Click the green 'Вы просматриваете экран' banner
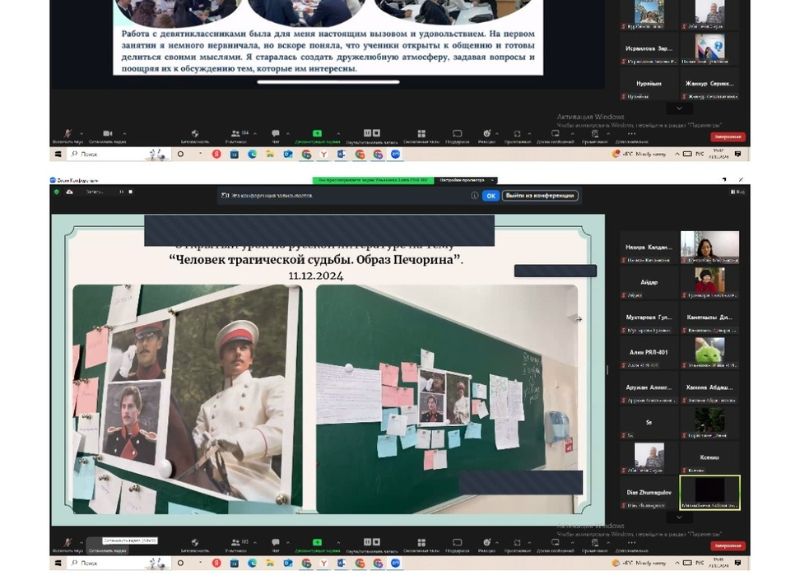Screen dimensions: 800x580 (x=371, y=181)
